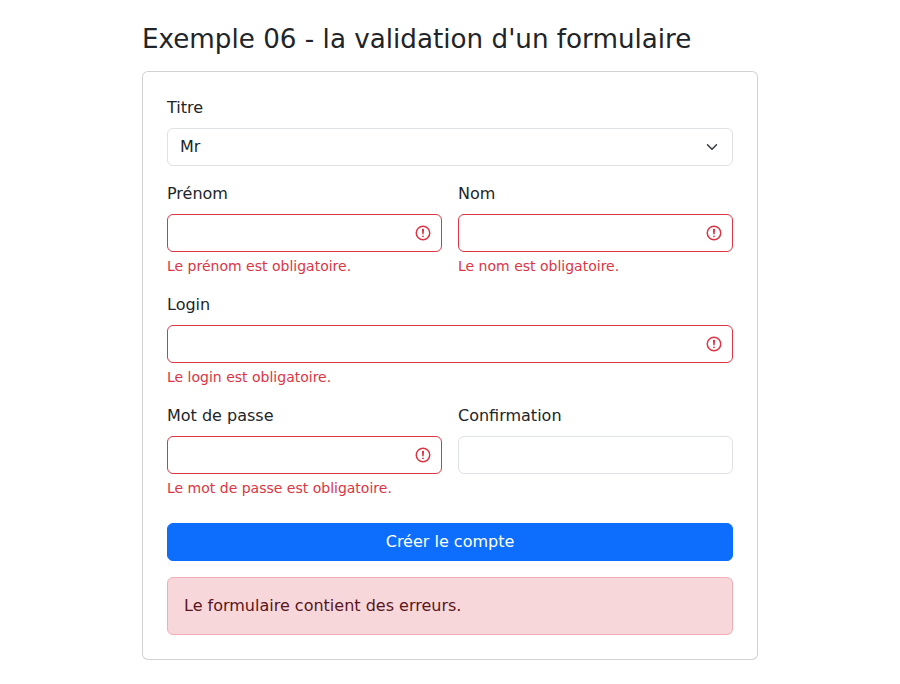
Task: Click the error icon in Mot de passe field
Action: pyautogui.click(x=423, y=455)
